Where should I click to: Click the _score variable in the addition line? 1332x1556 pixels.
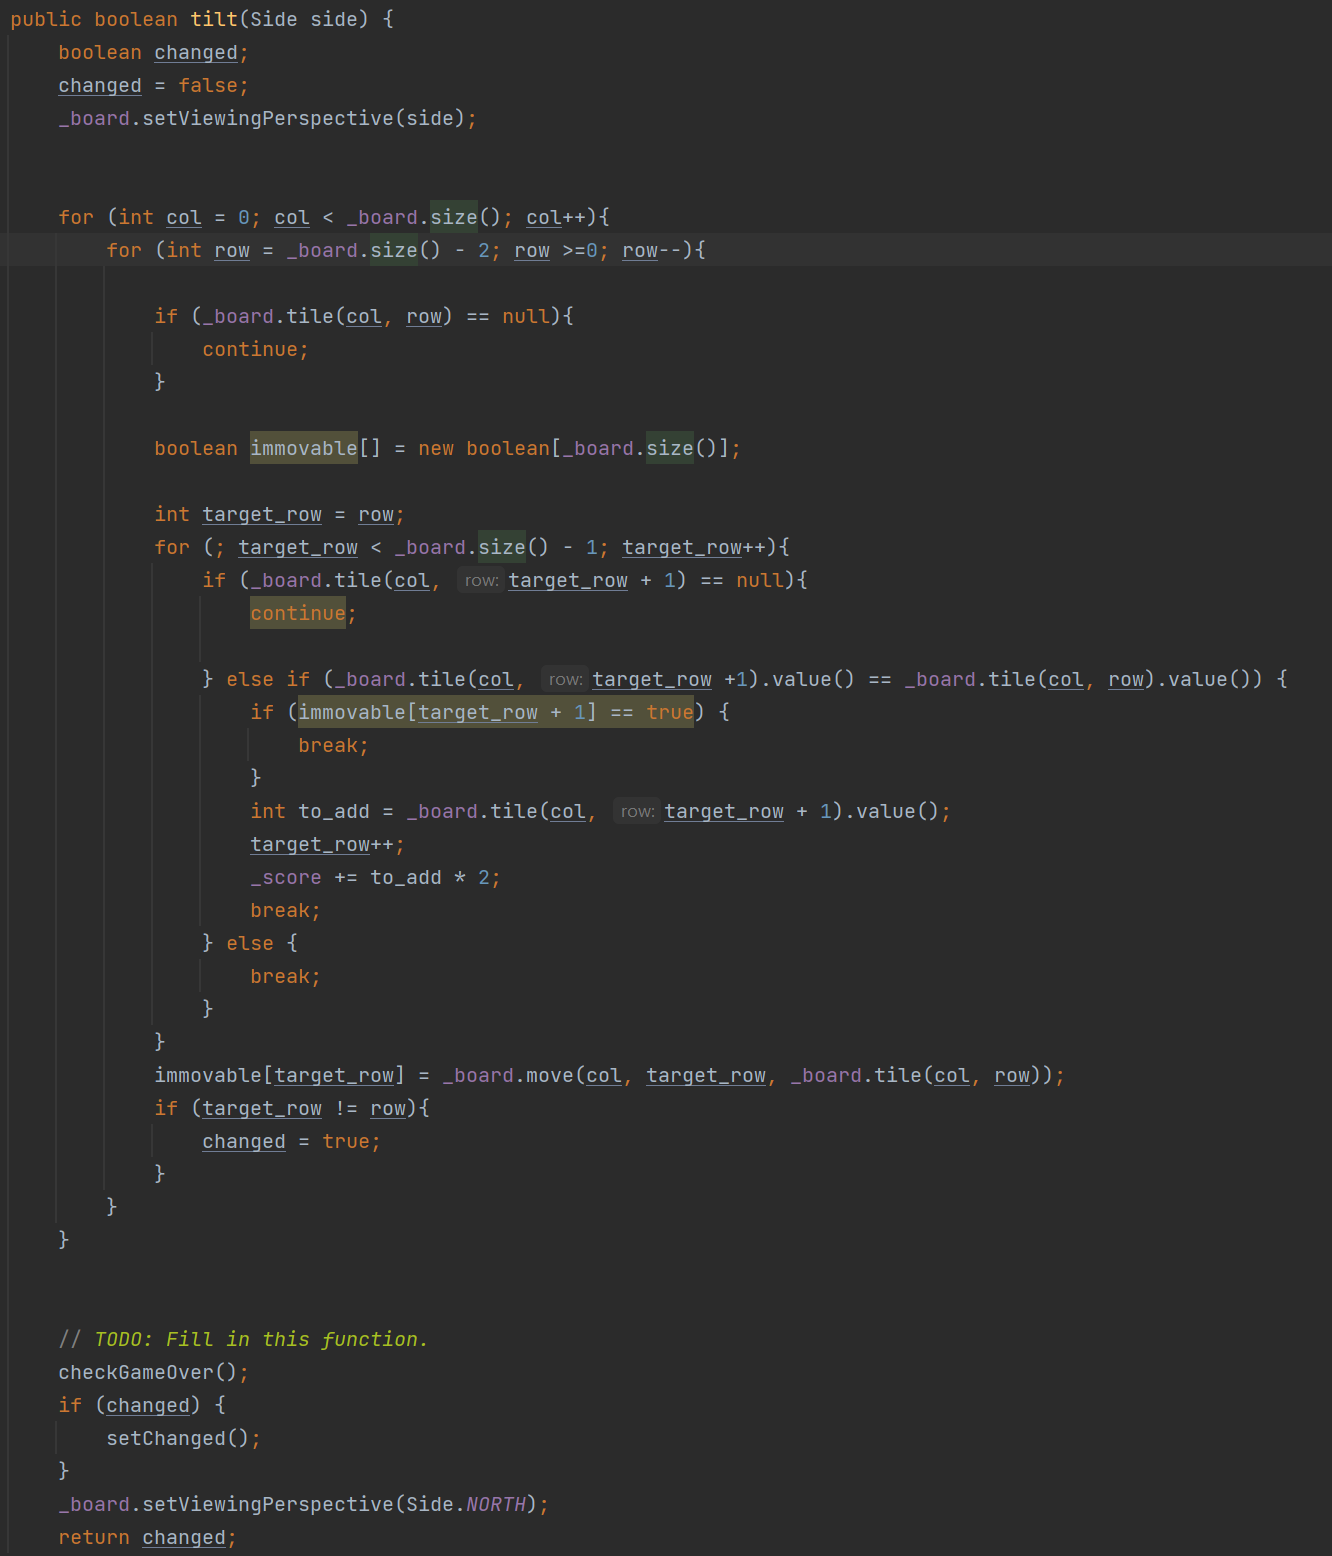click(x=286, y=877)
